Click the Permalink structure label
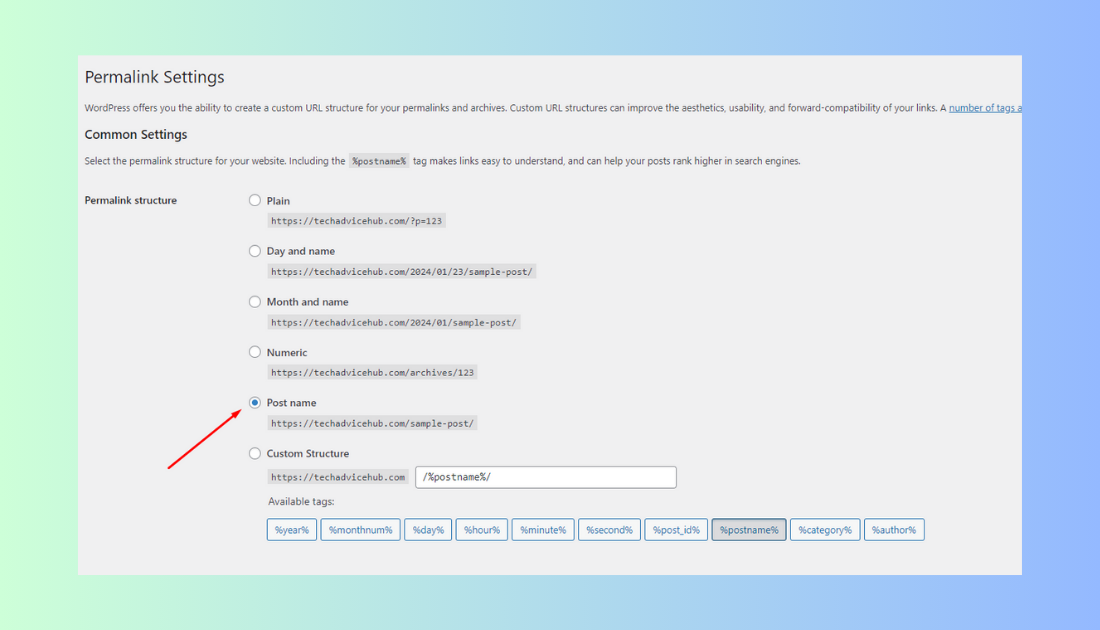 [x=130, y=201]
